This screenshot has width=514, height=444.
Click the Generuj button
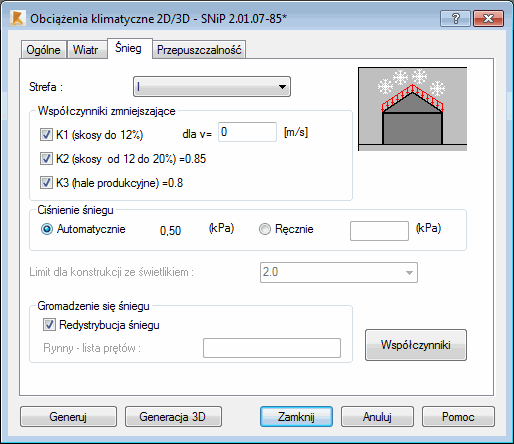point(68,417)
